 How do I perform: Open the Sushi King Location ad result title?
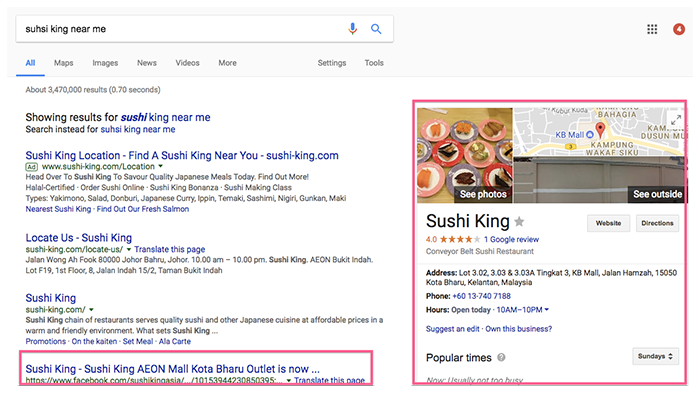tap(182, 155)
